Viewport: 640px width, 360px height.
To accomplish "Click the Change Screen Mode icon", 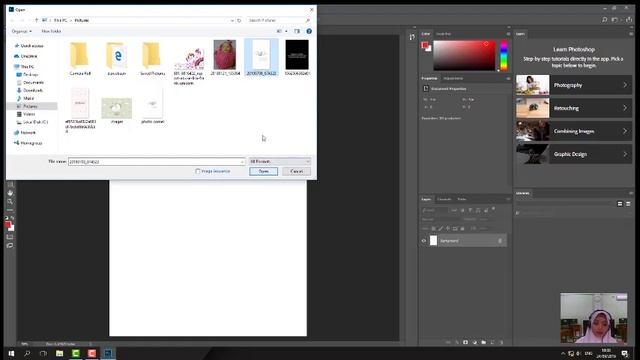I will [10, 245].
